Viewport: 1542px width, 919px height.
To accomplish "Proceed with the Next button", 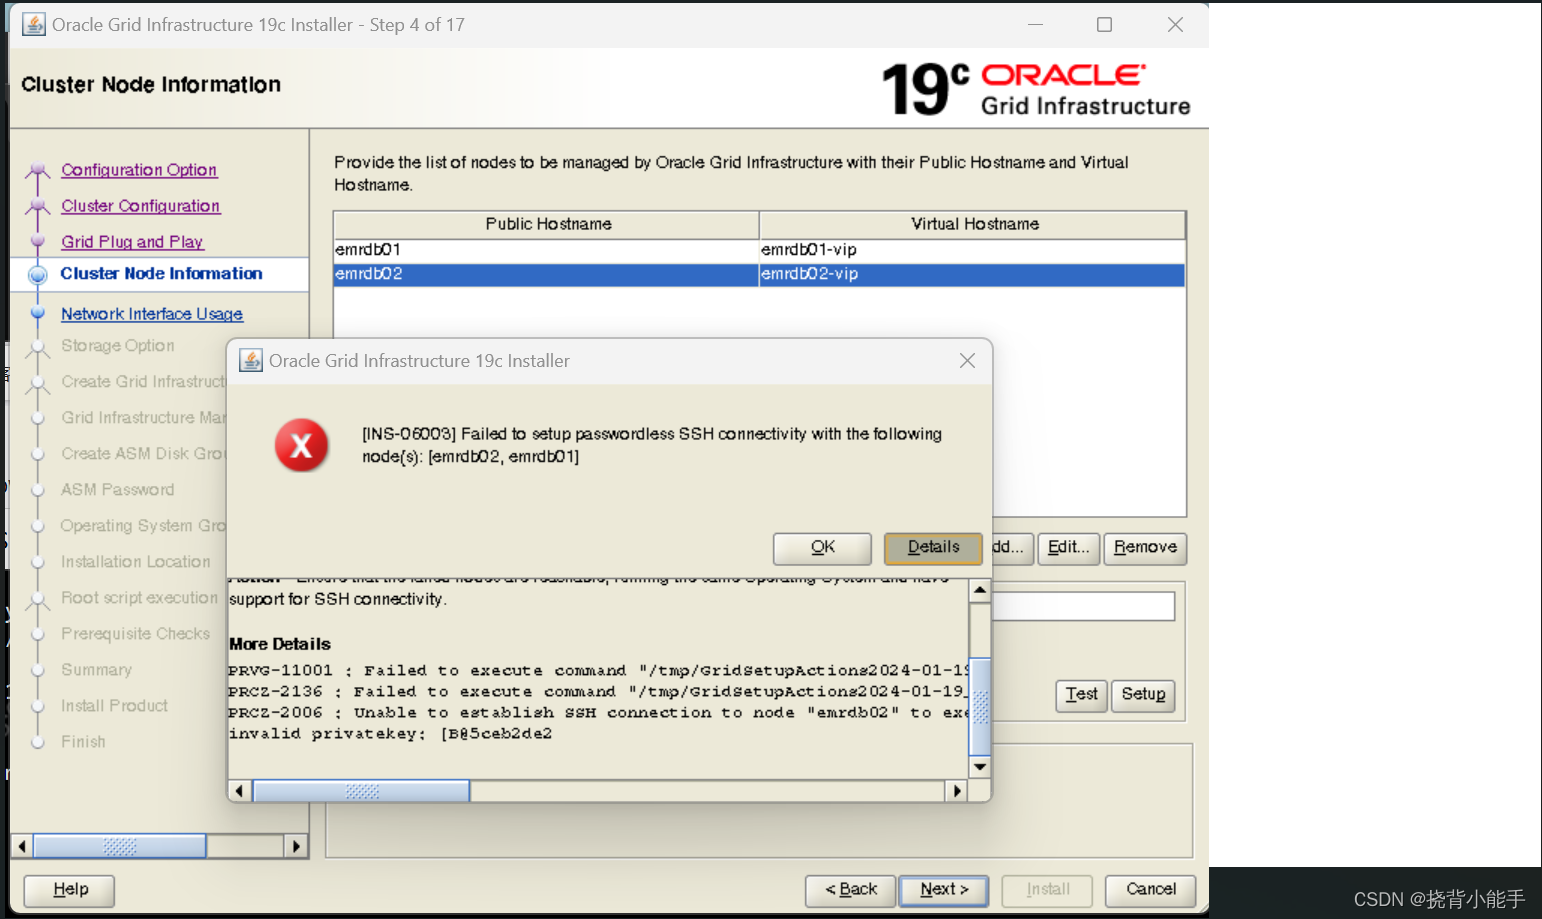I will (x=944, y=890).
